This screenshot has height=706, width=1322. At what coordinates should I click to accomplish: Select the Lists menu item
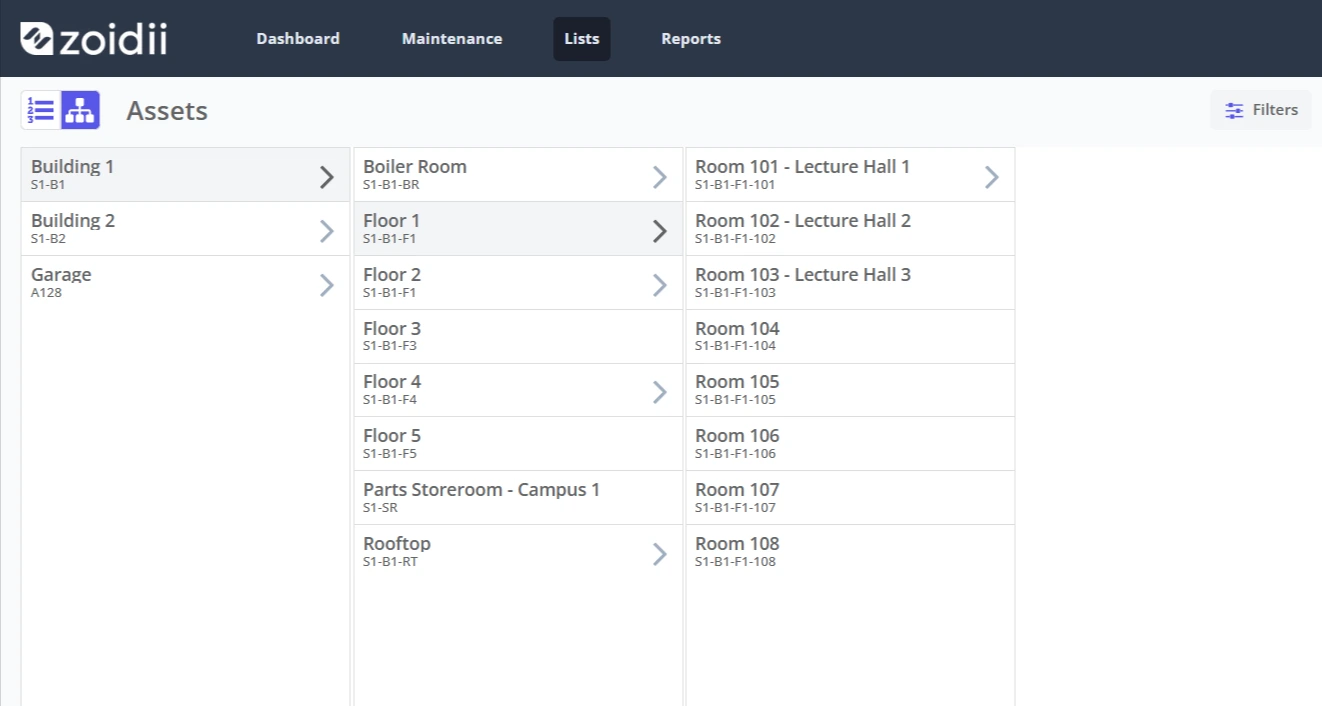pos(582,39)
